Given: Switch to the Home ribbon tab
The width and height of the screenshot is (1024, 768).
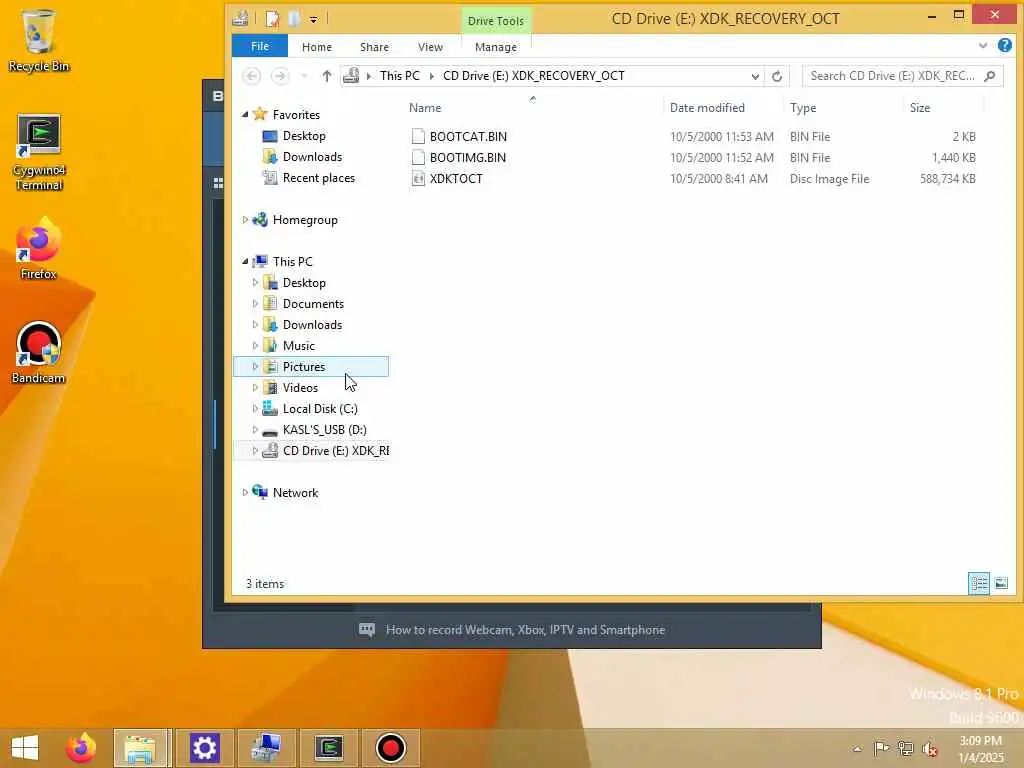Looking at the screenshot, I should coord(317,47).
